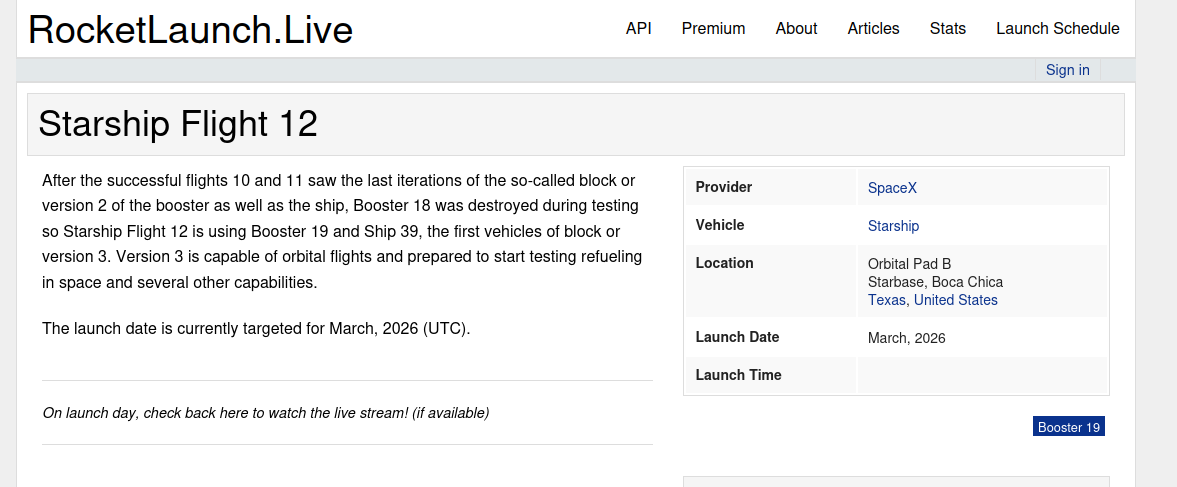Follow the Starship vehicle link
Image resolution: width=1177 pixels, height=487 pixels.
[x=893, y=226]
